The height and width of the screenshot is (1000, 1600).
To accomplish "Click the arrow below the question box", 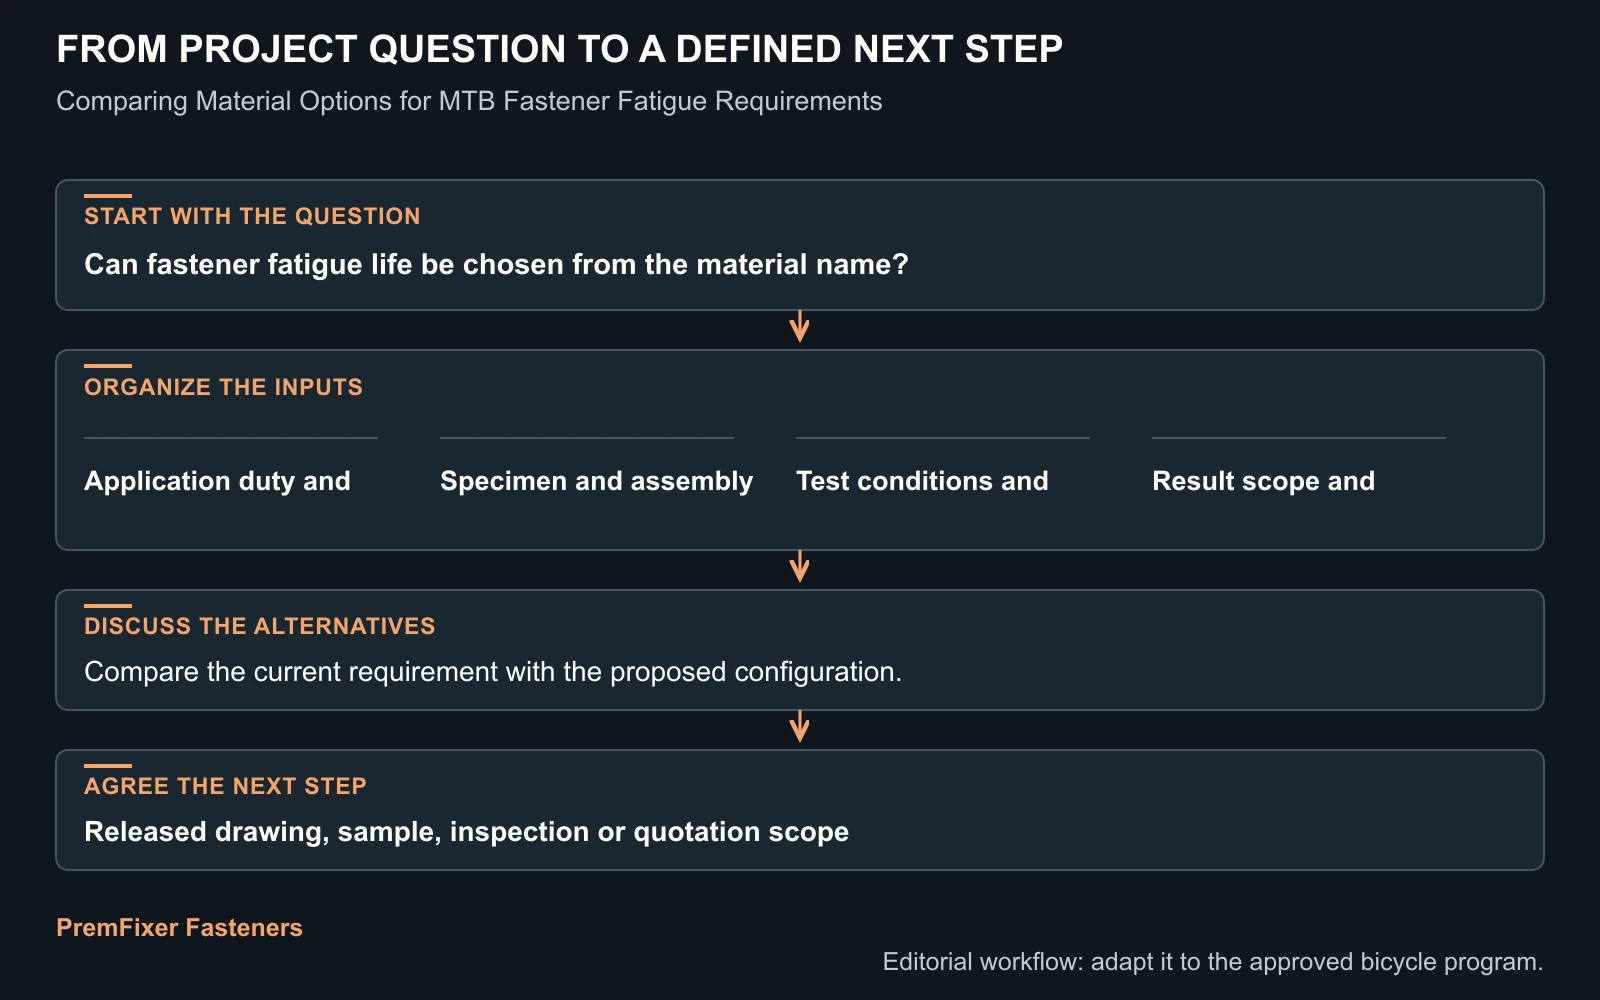I will pyautogui.click(x=799, y=327).
